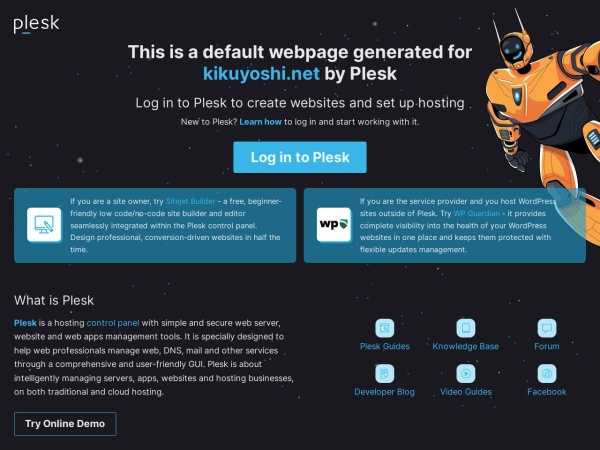
Task: Click the Developer Blog text label
Action: (385, 392)
